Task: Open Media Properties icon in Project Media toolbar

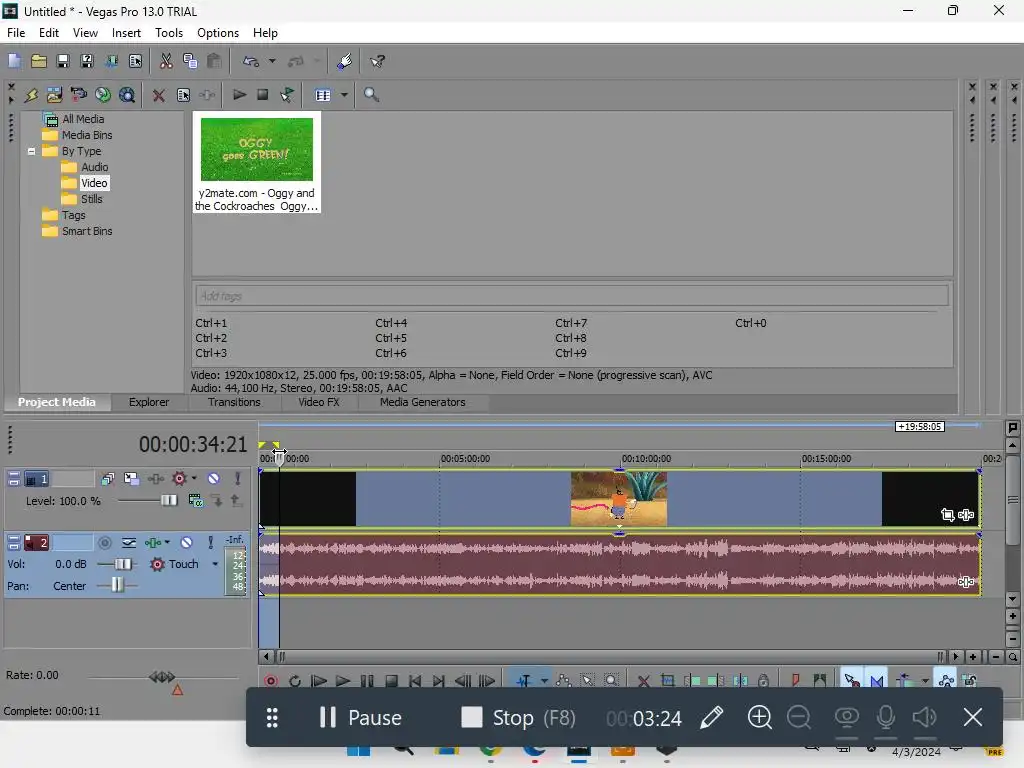Action: (x=184, y=95)
